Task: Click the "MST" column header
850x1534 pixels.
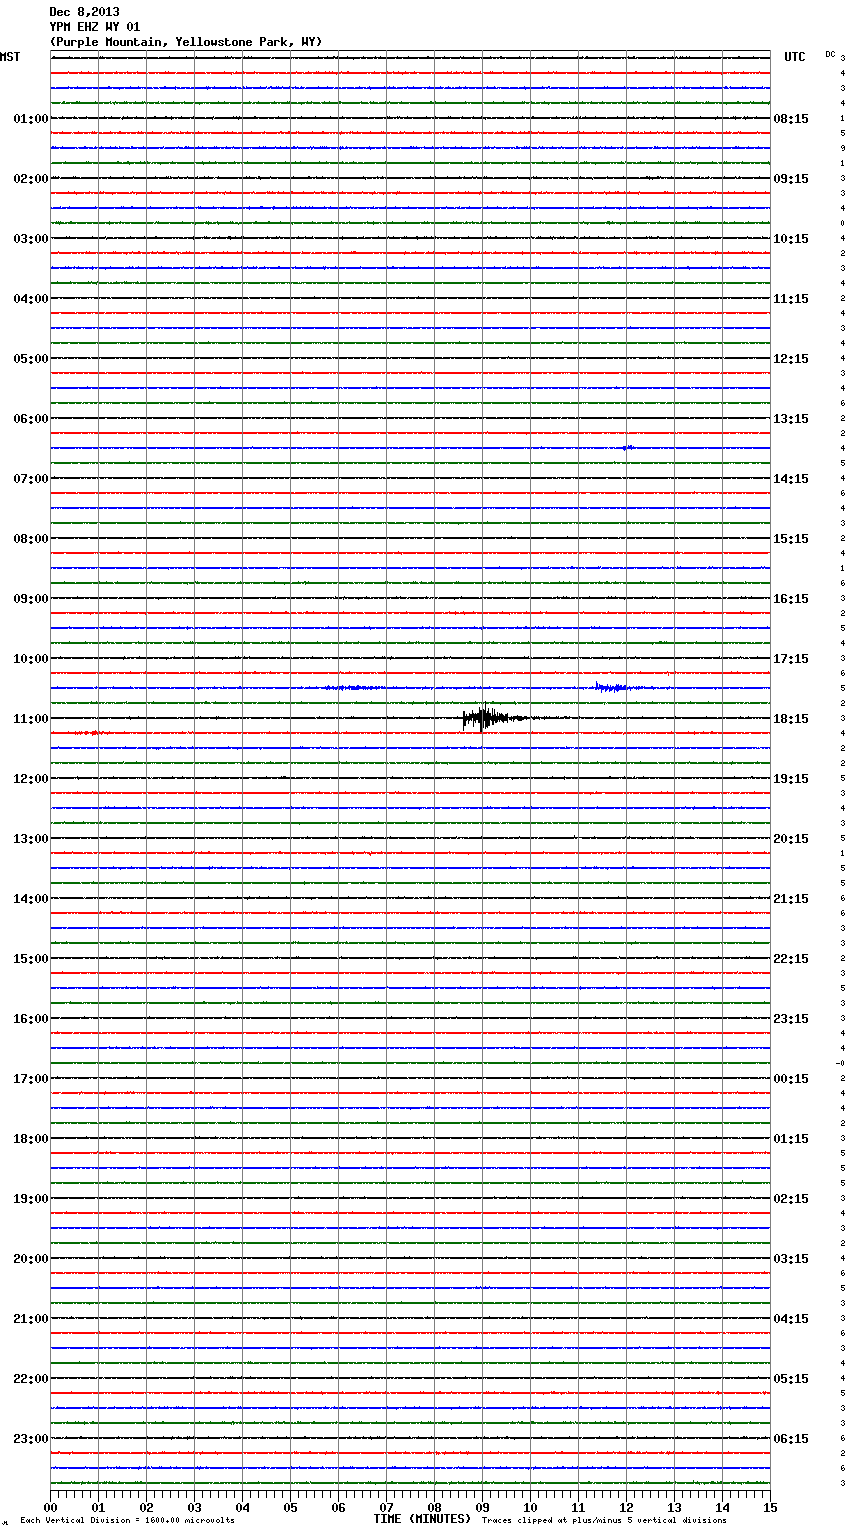Action: point(10,57)
